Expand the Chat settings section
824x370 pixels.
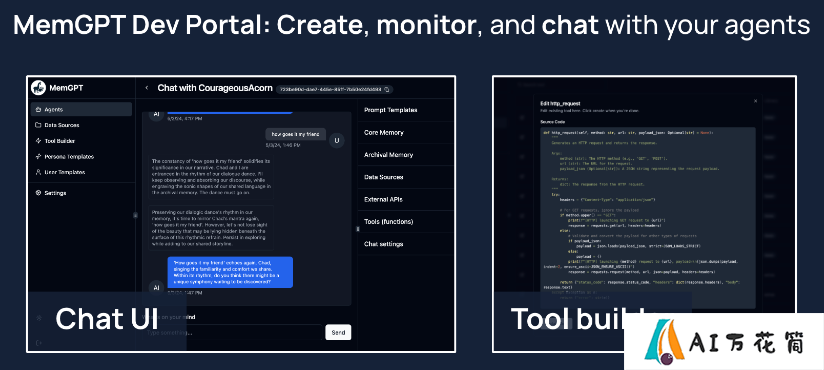point(405,244)
